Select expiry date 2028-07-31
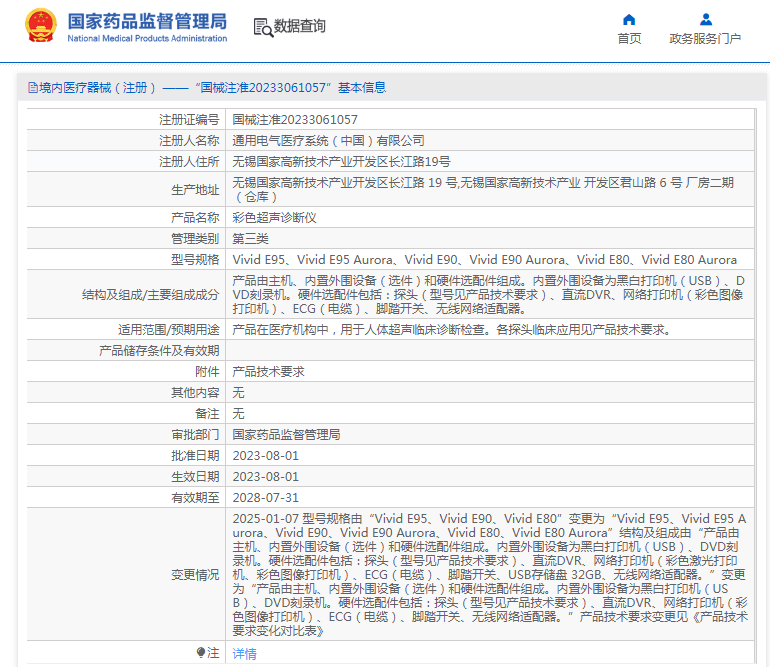Screen dimensions: 770x667 pyautogui.click(x=266, y=498)
